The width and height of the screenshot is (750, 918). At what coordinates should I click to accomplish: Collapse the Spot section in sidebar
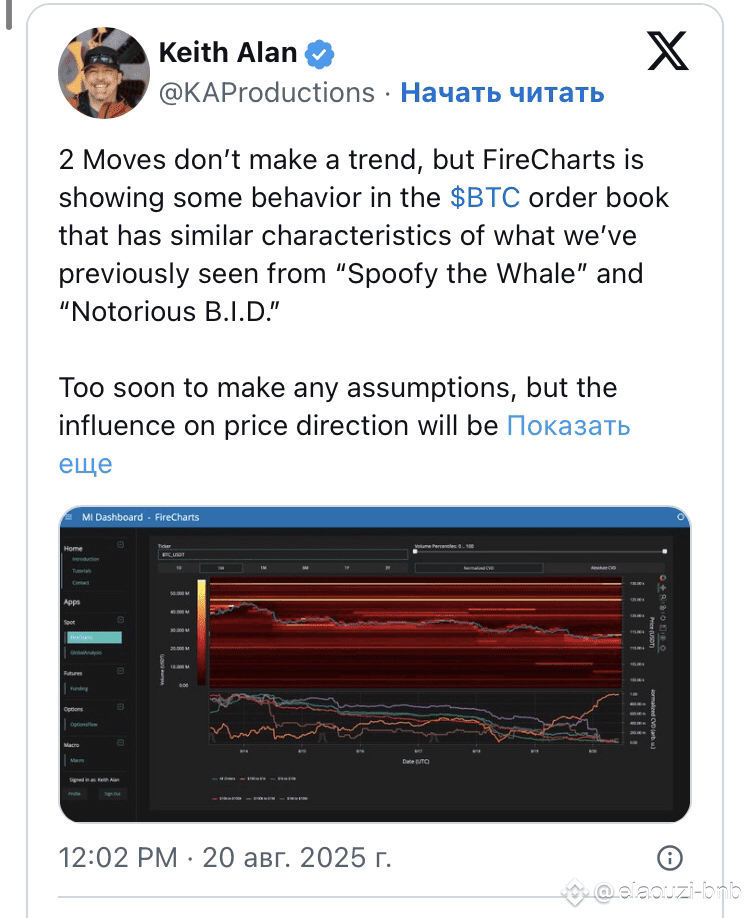121,619
